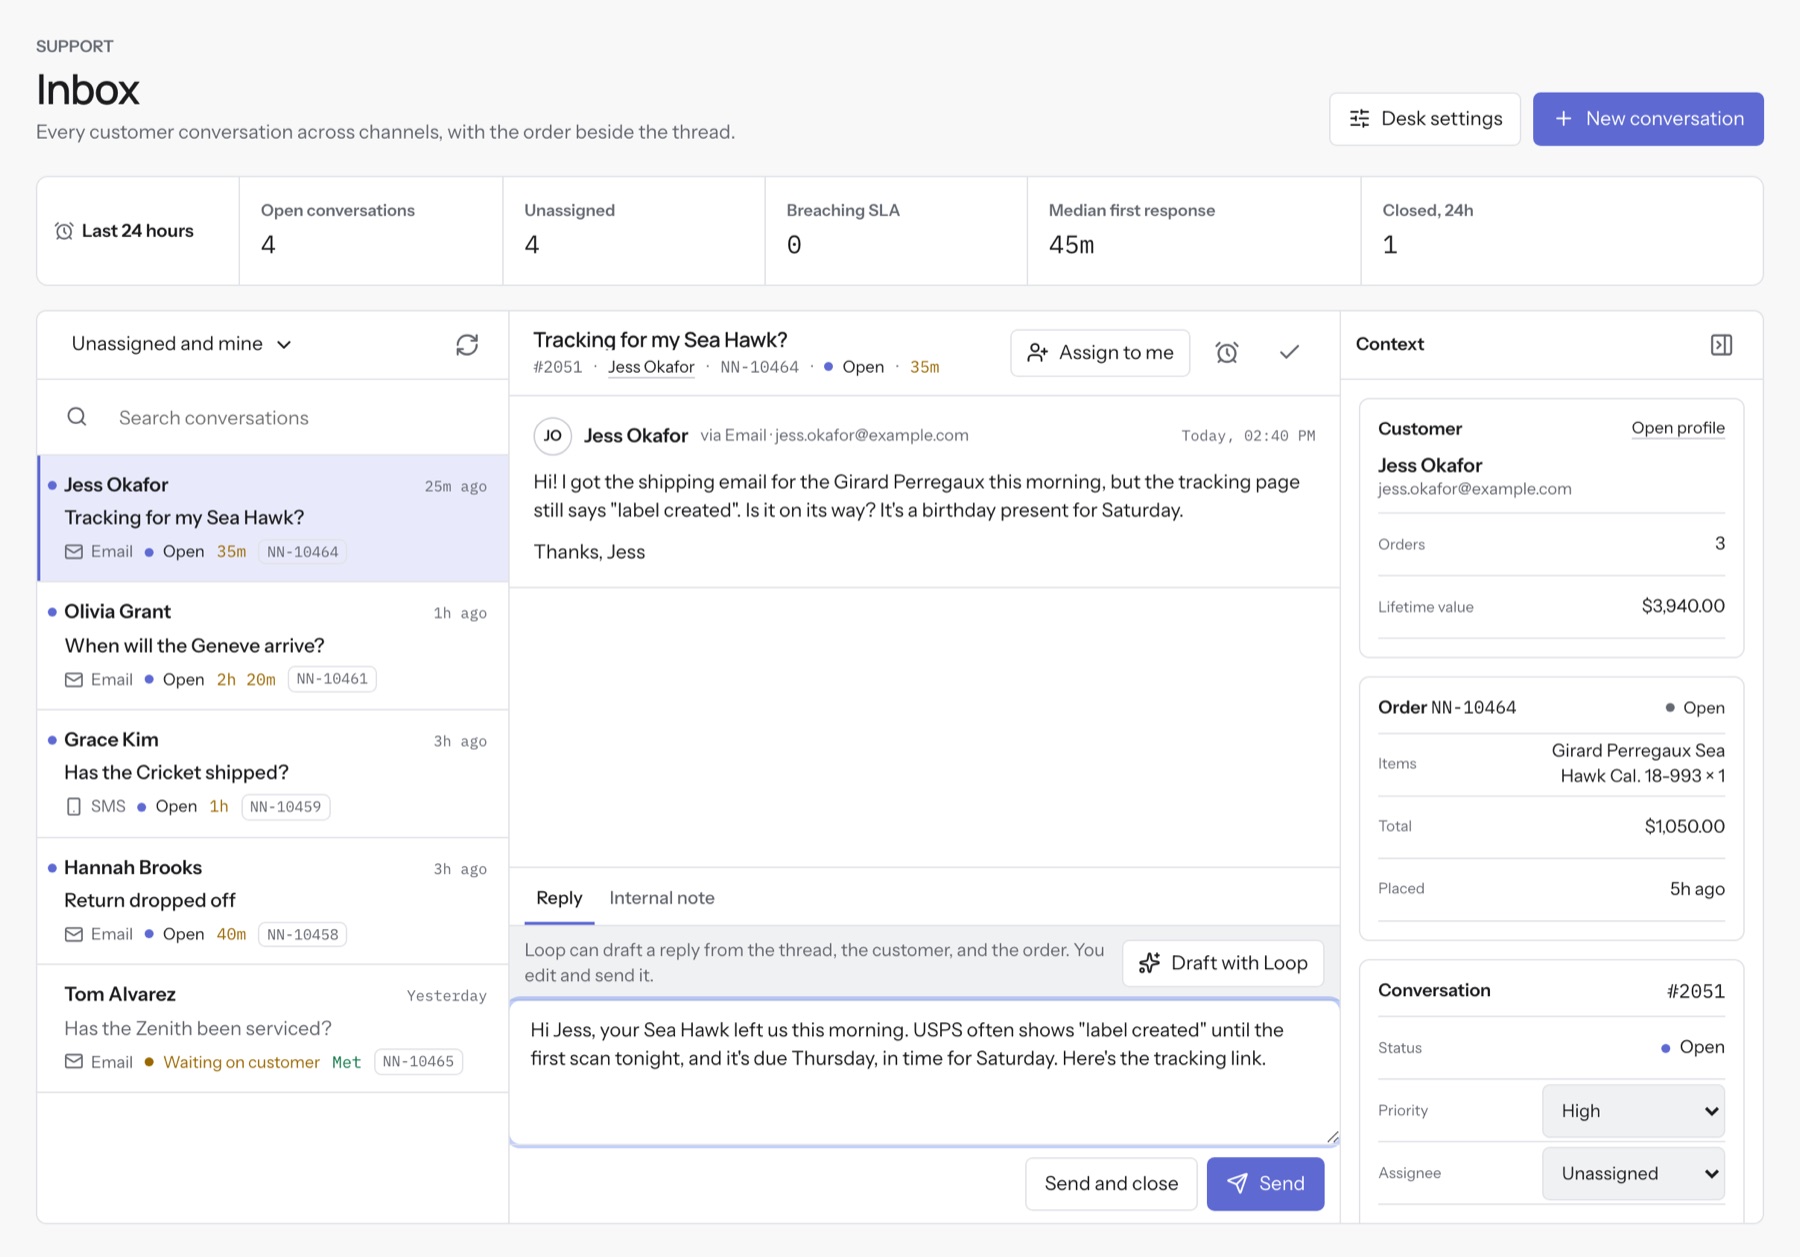Click the Median first response stat
The height and width of the screenshot is (1257, 1800).
(1194, 231)
